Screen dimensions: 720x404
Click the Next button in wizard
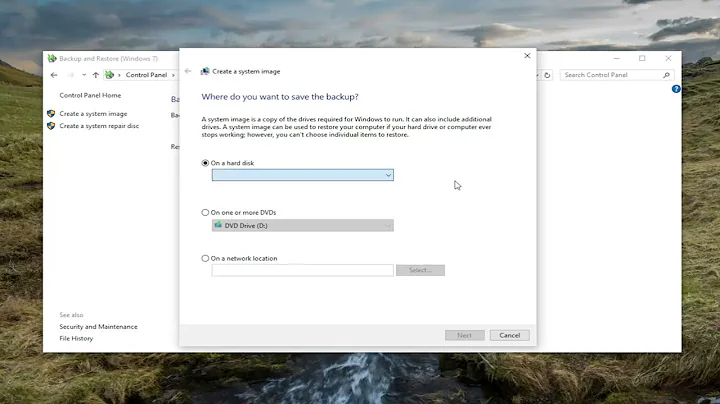point(465,335)
